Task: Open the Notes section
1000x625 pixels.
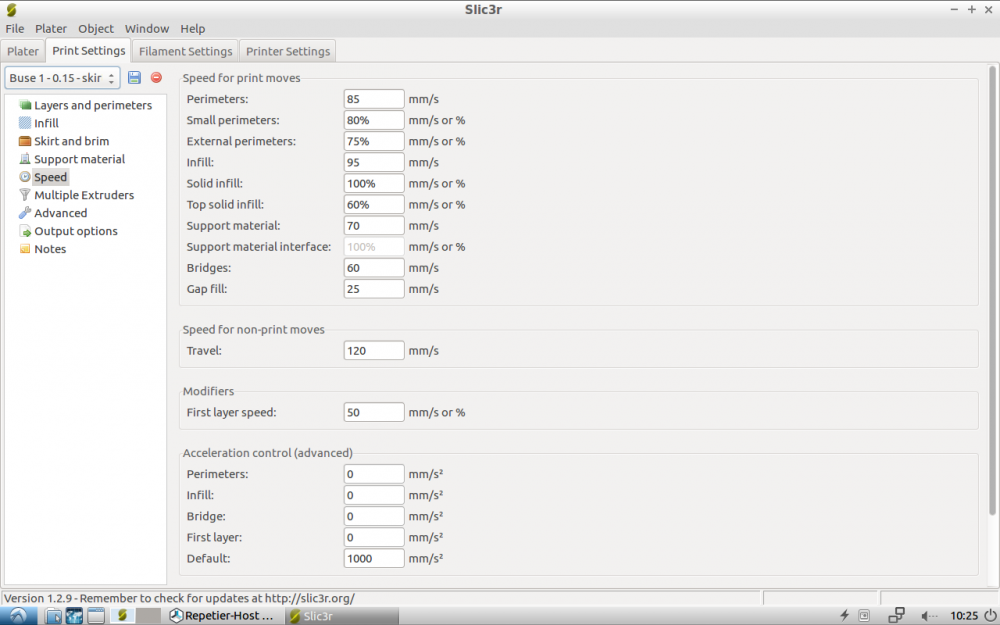Action: coord(50,249)
